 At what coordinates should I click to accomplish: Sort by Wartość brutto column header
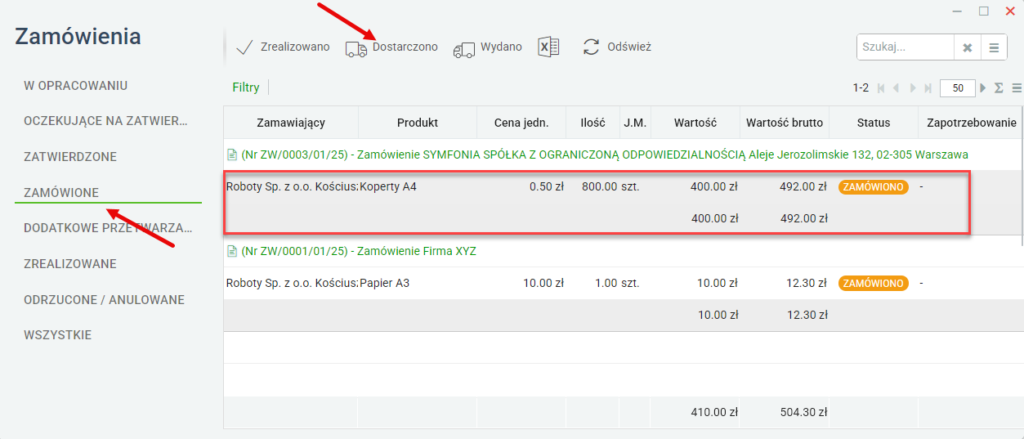click(785, 122)
